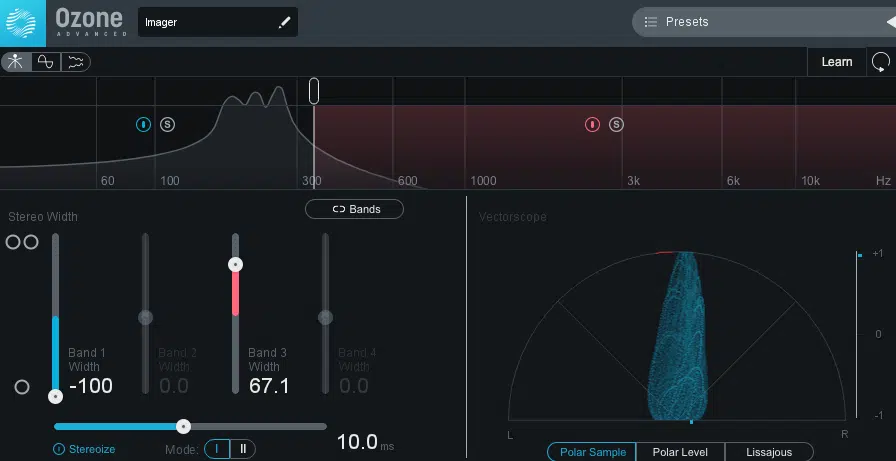Toggle the red band 3 bypass icon
The width and height of the screenshot is (896, 461).
point(593,124)
